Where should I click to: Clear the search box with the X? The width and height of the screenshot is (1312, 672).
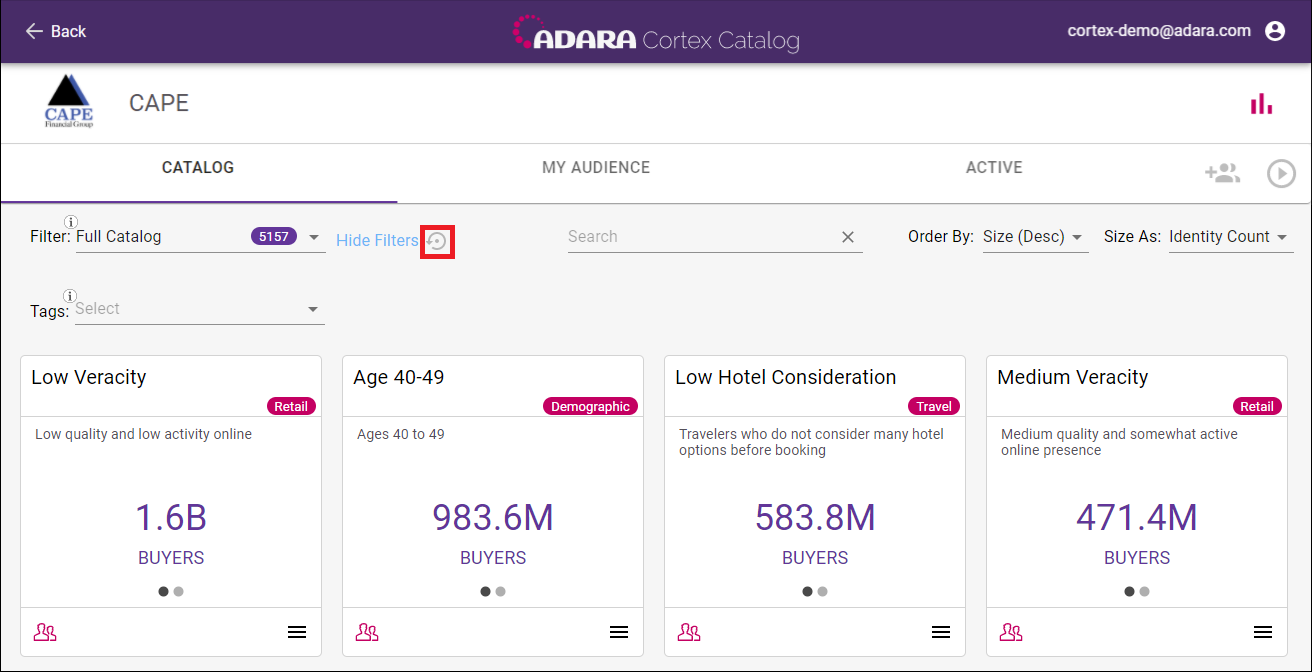[x=847, y=236]
